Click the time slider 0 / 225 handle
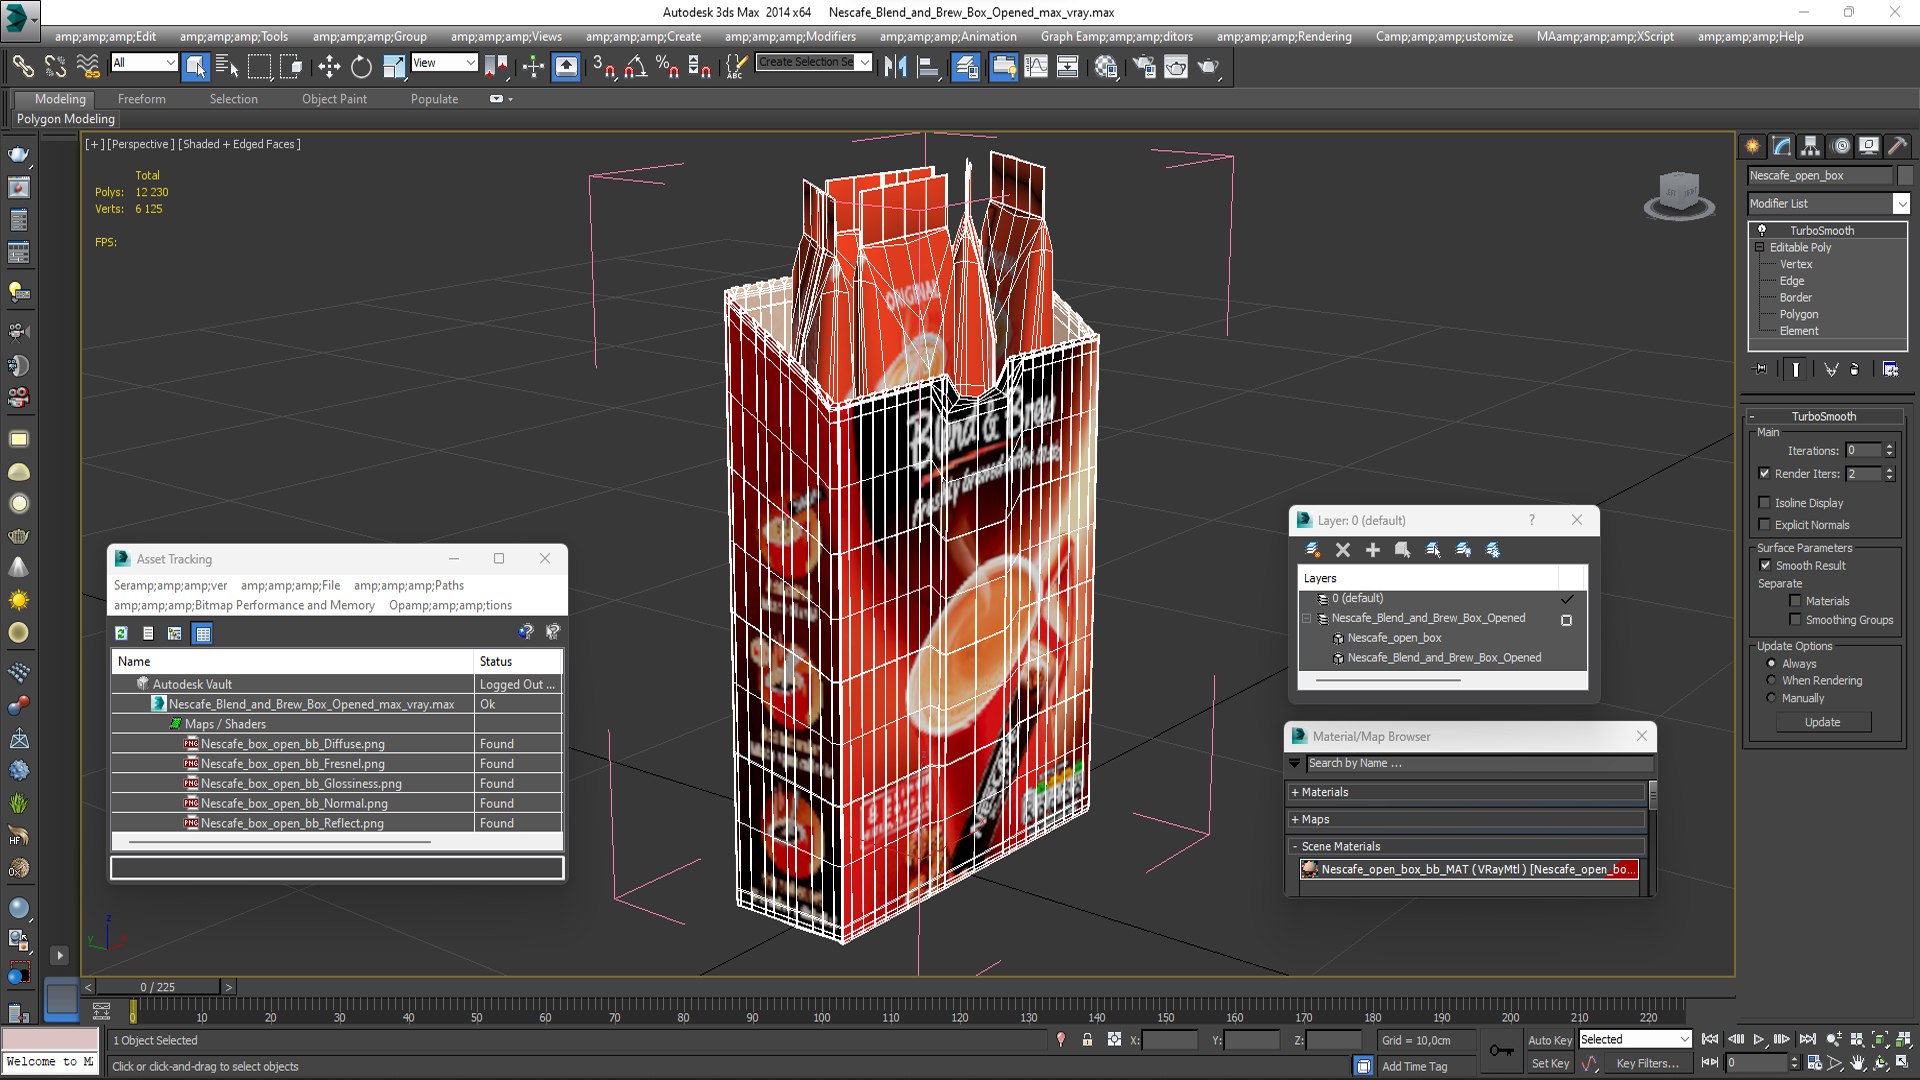Image resolution: width=1920 pixels, height=1080 pixels. tap(158, 987)
